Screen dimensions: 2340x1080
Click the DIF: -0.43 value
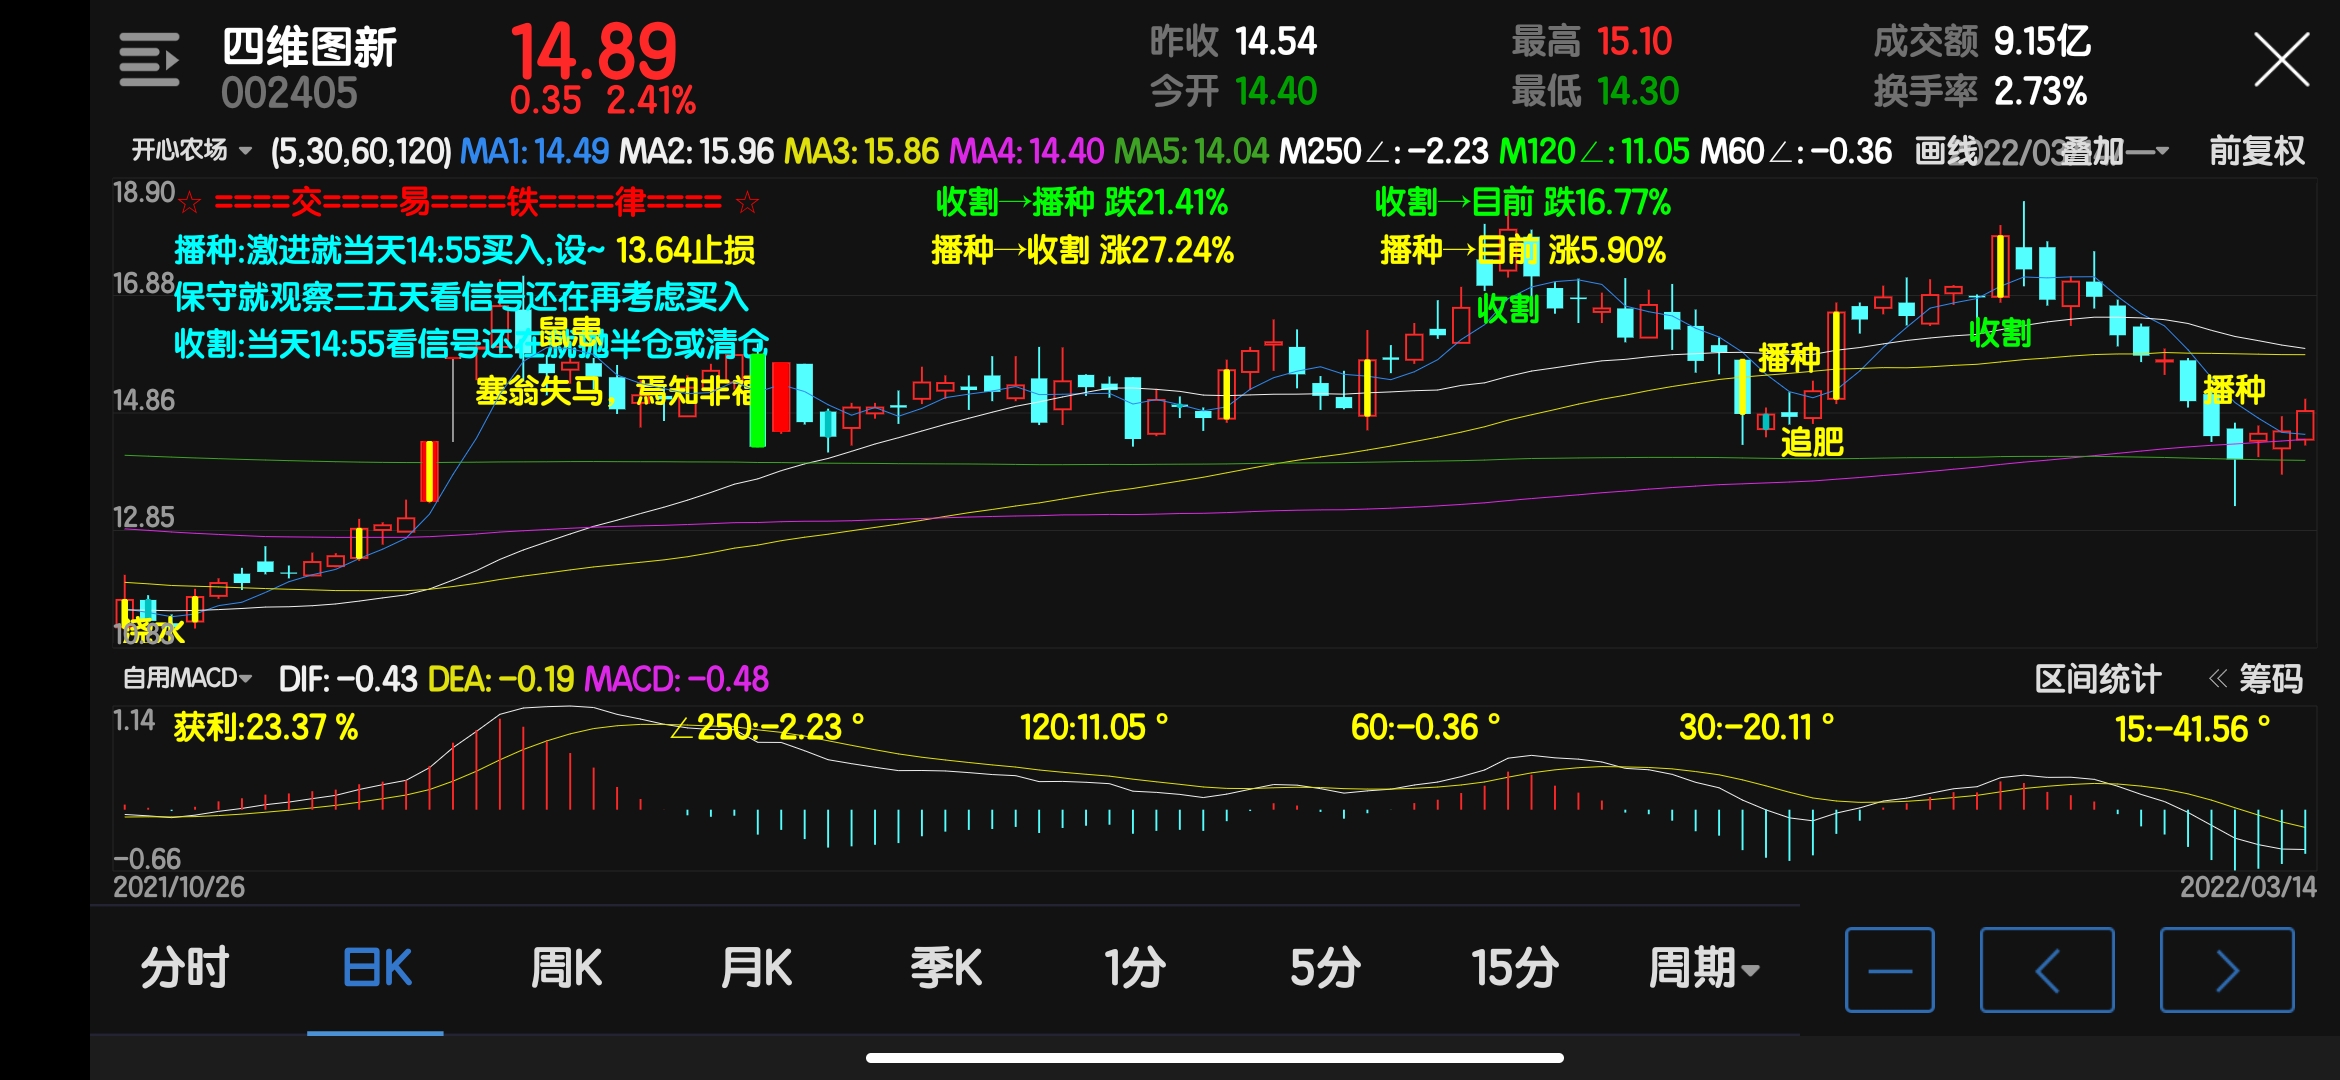(347, 679)
